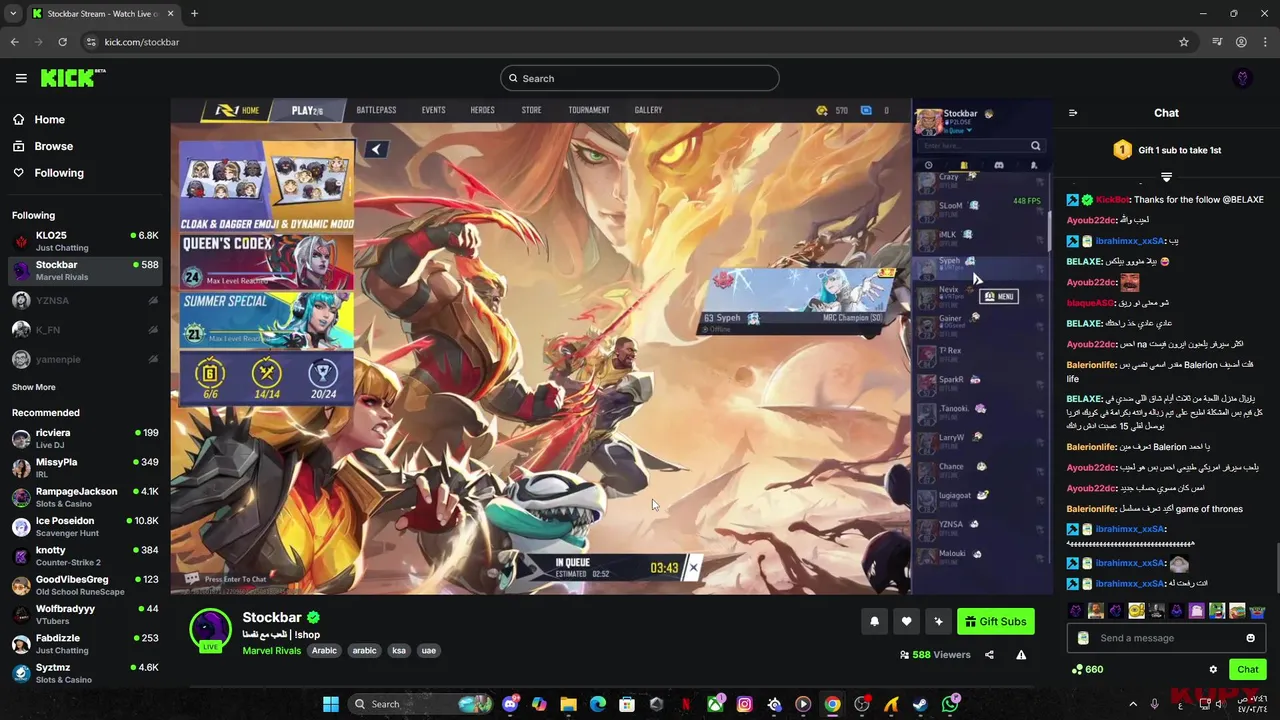The image size is (1280, 720).
Task: Open a new browser tab
Action: [x=194, y=13]
